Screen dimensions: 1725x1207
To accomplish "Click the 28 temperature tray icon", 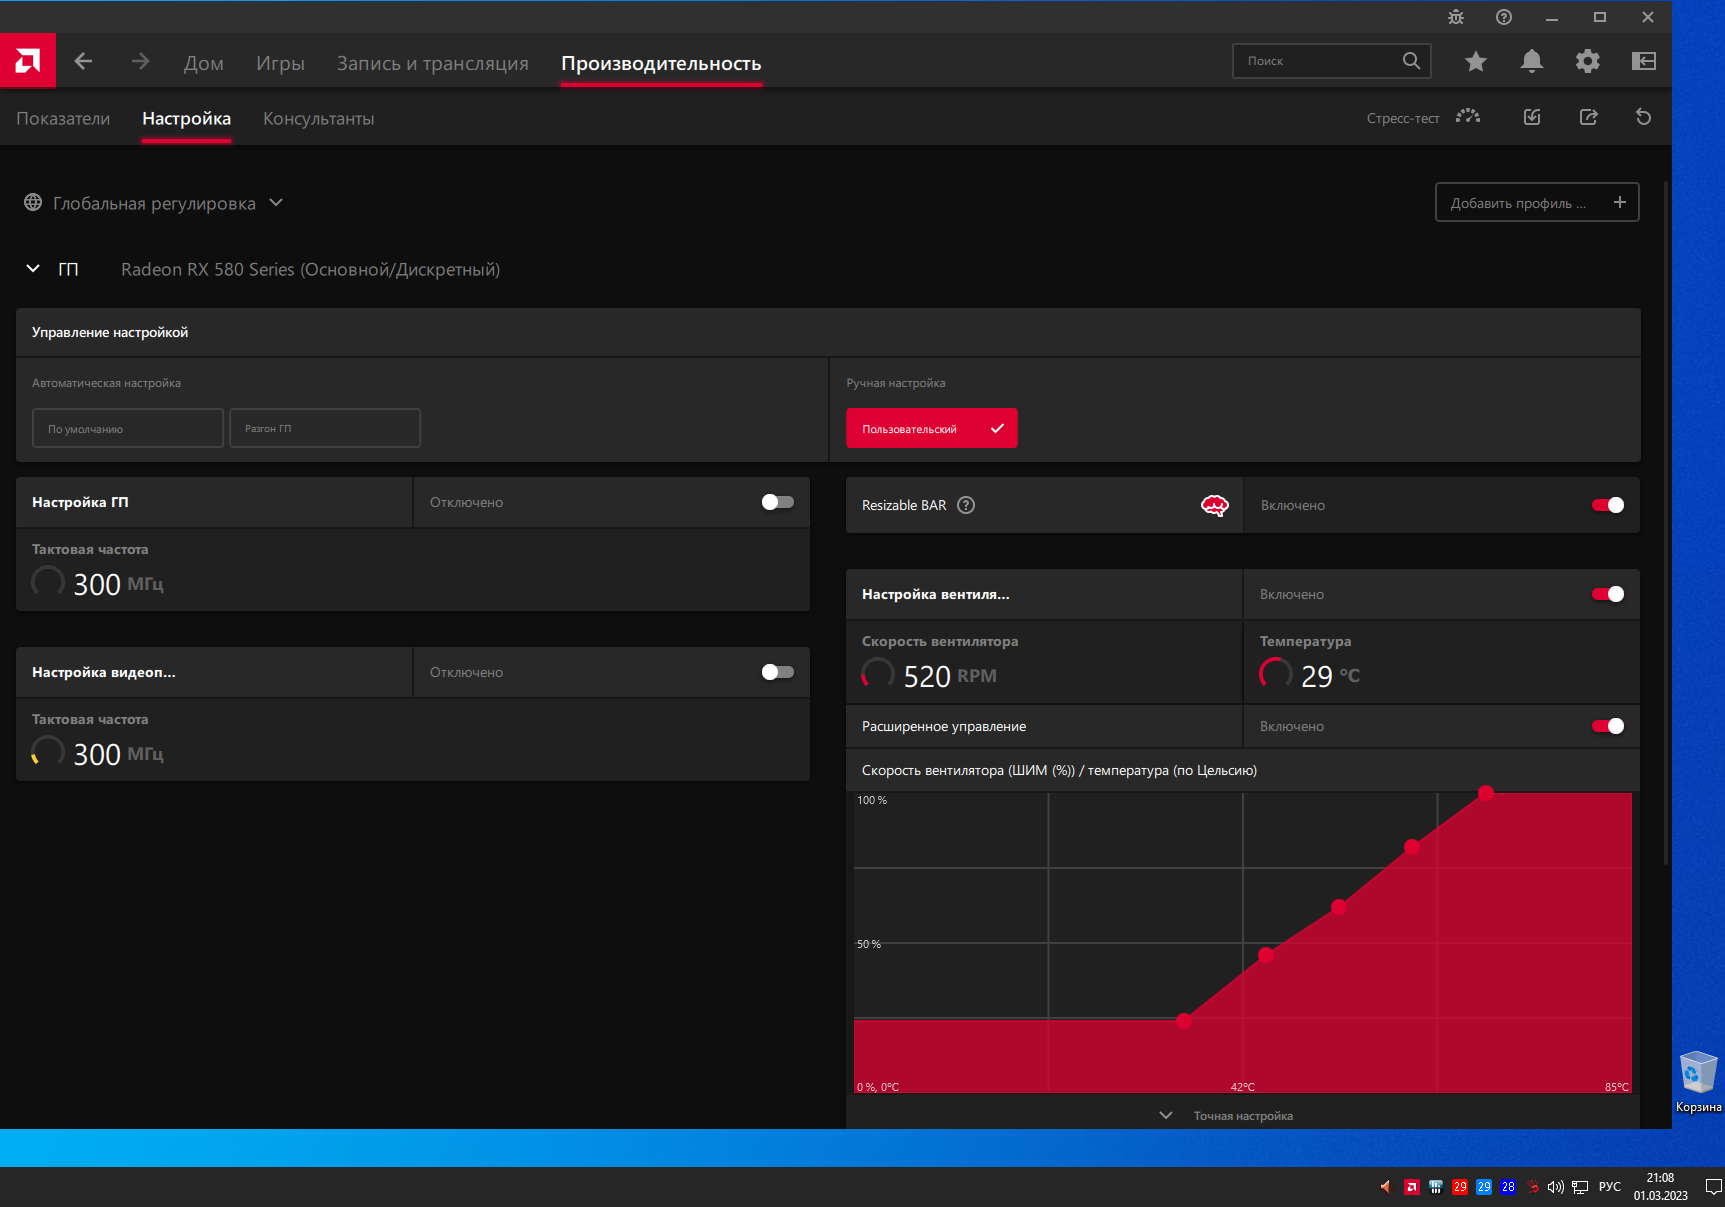I will 1508,1187.
